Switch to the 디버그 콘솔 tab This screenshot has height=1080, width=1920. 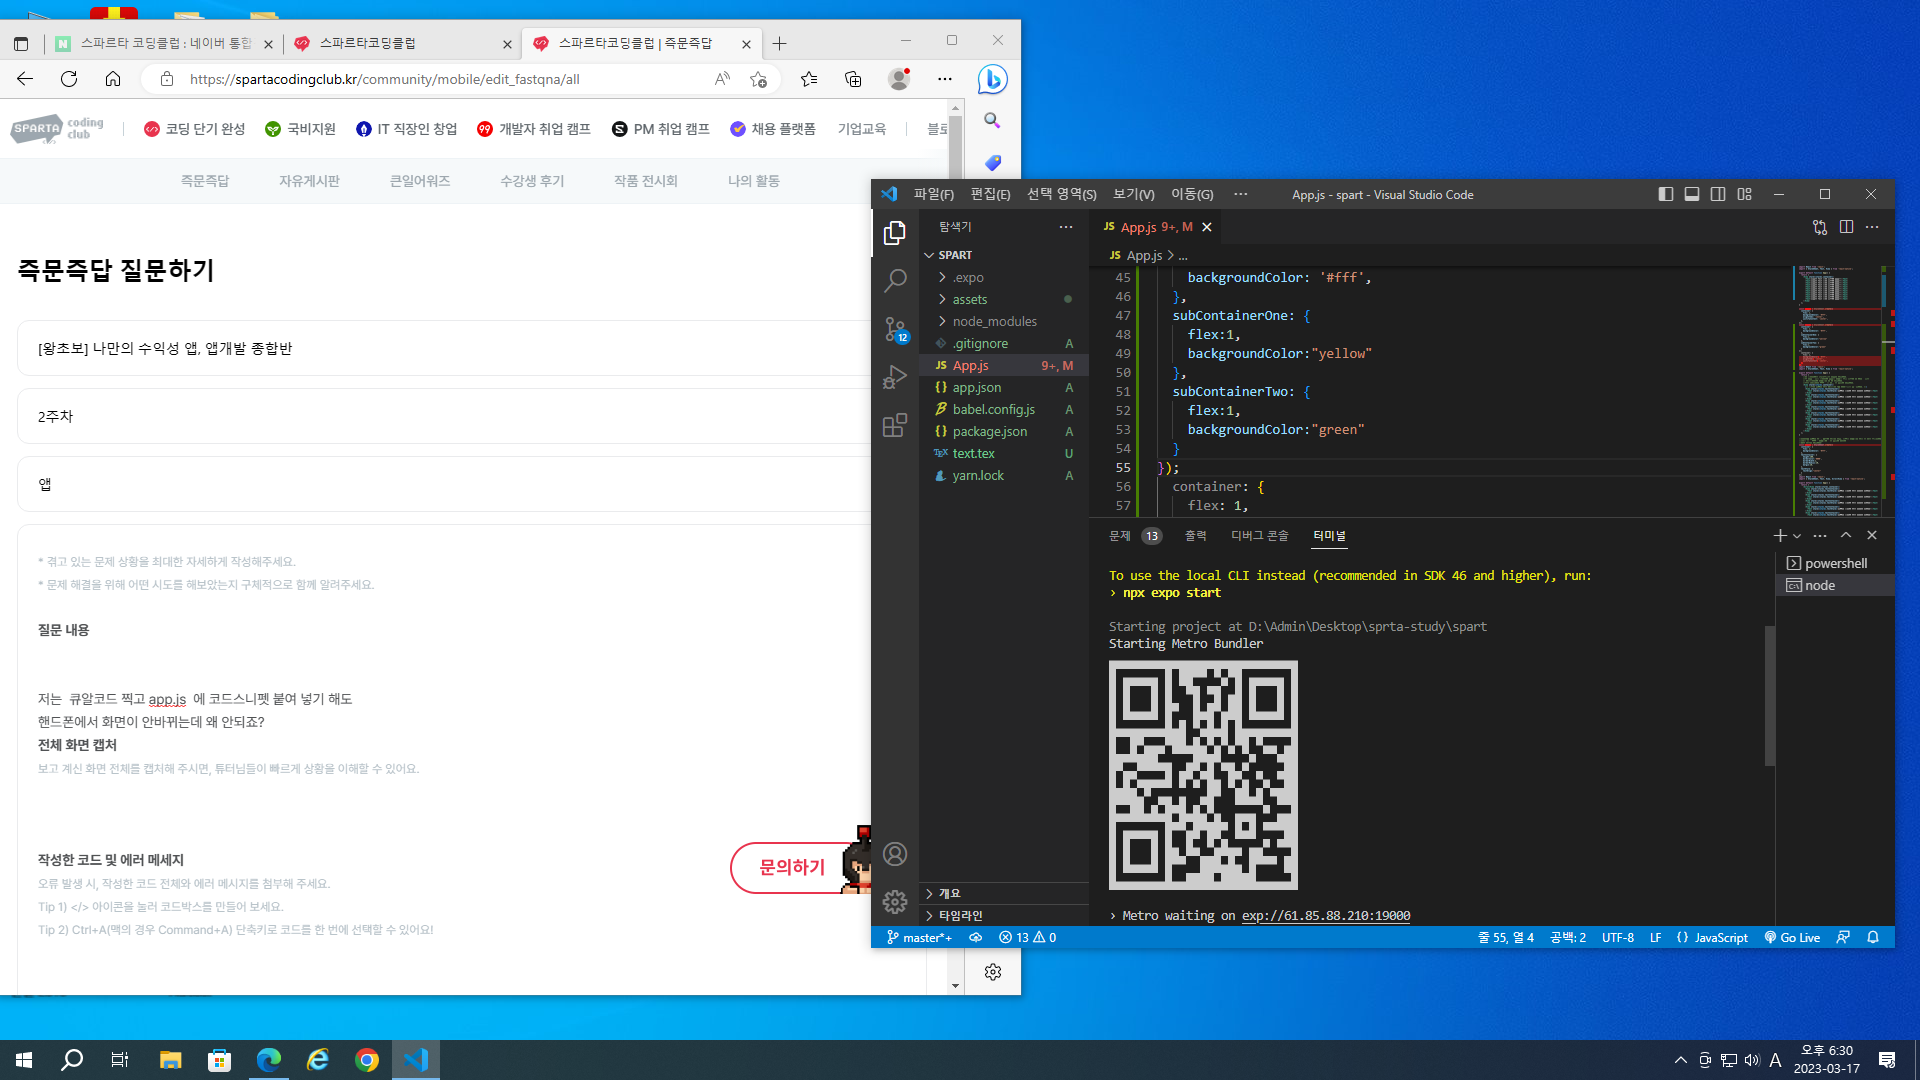[1260, 536]
